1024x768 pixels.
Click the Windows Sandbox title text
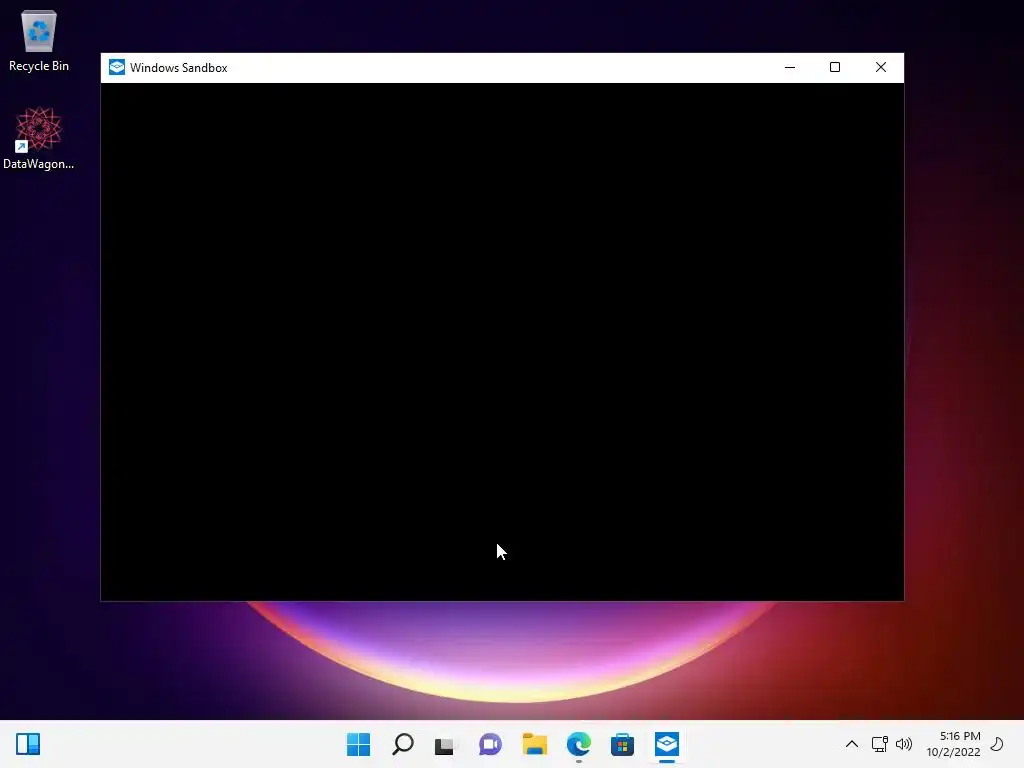click(178, 68)
